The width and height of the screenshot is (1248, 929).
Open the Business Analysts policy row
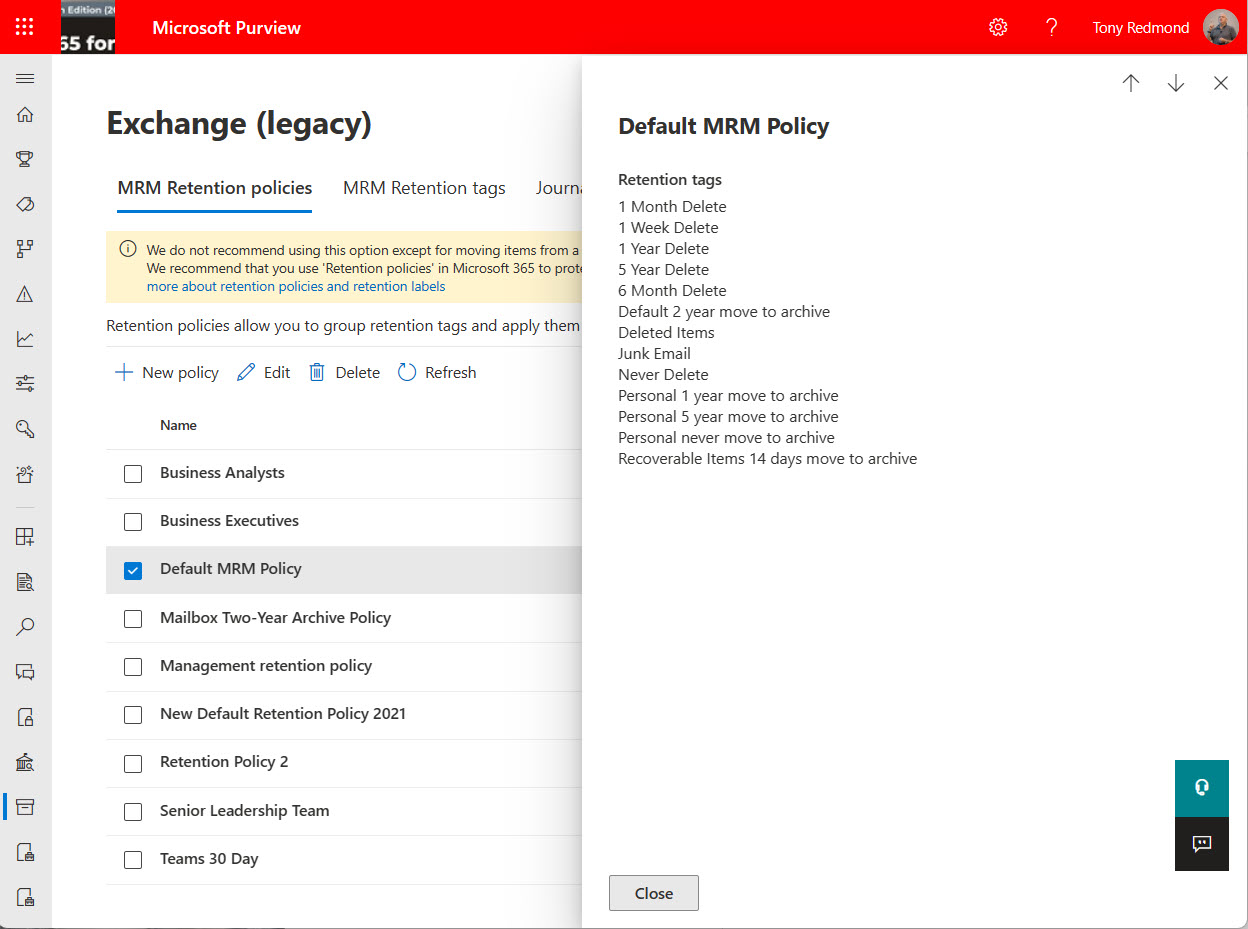[344, 473]
